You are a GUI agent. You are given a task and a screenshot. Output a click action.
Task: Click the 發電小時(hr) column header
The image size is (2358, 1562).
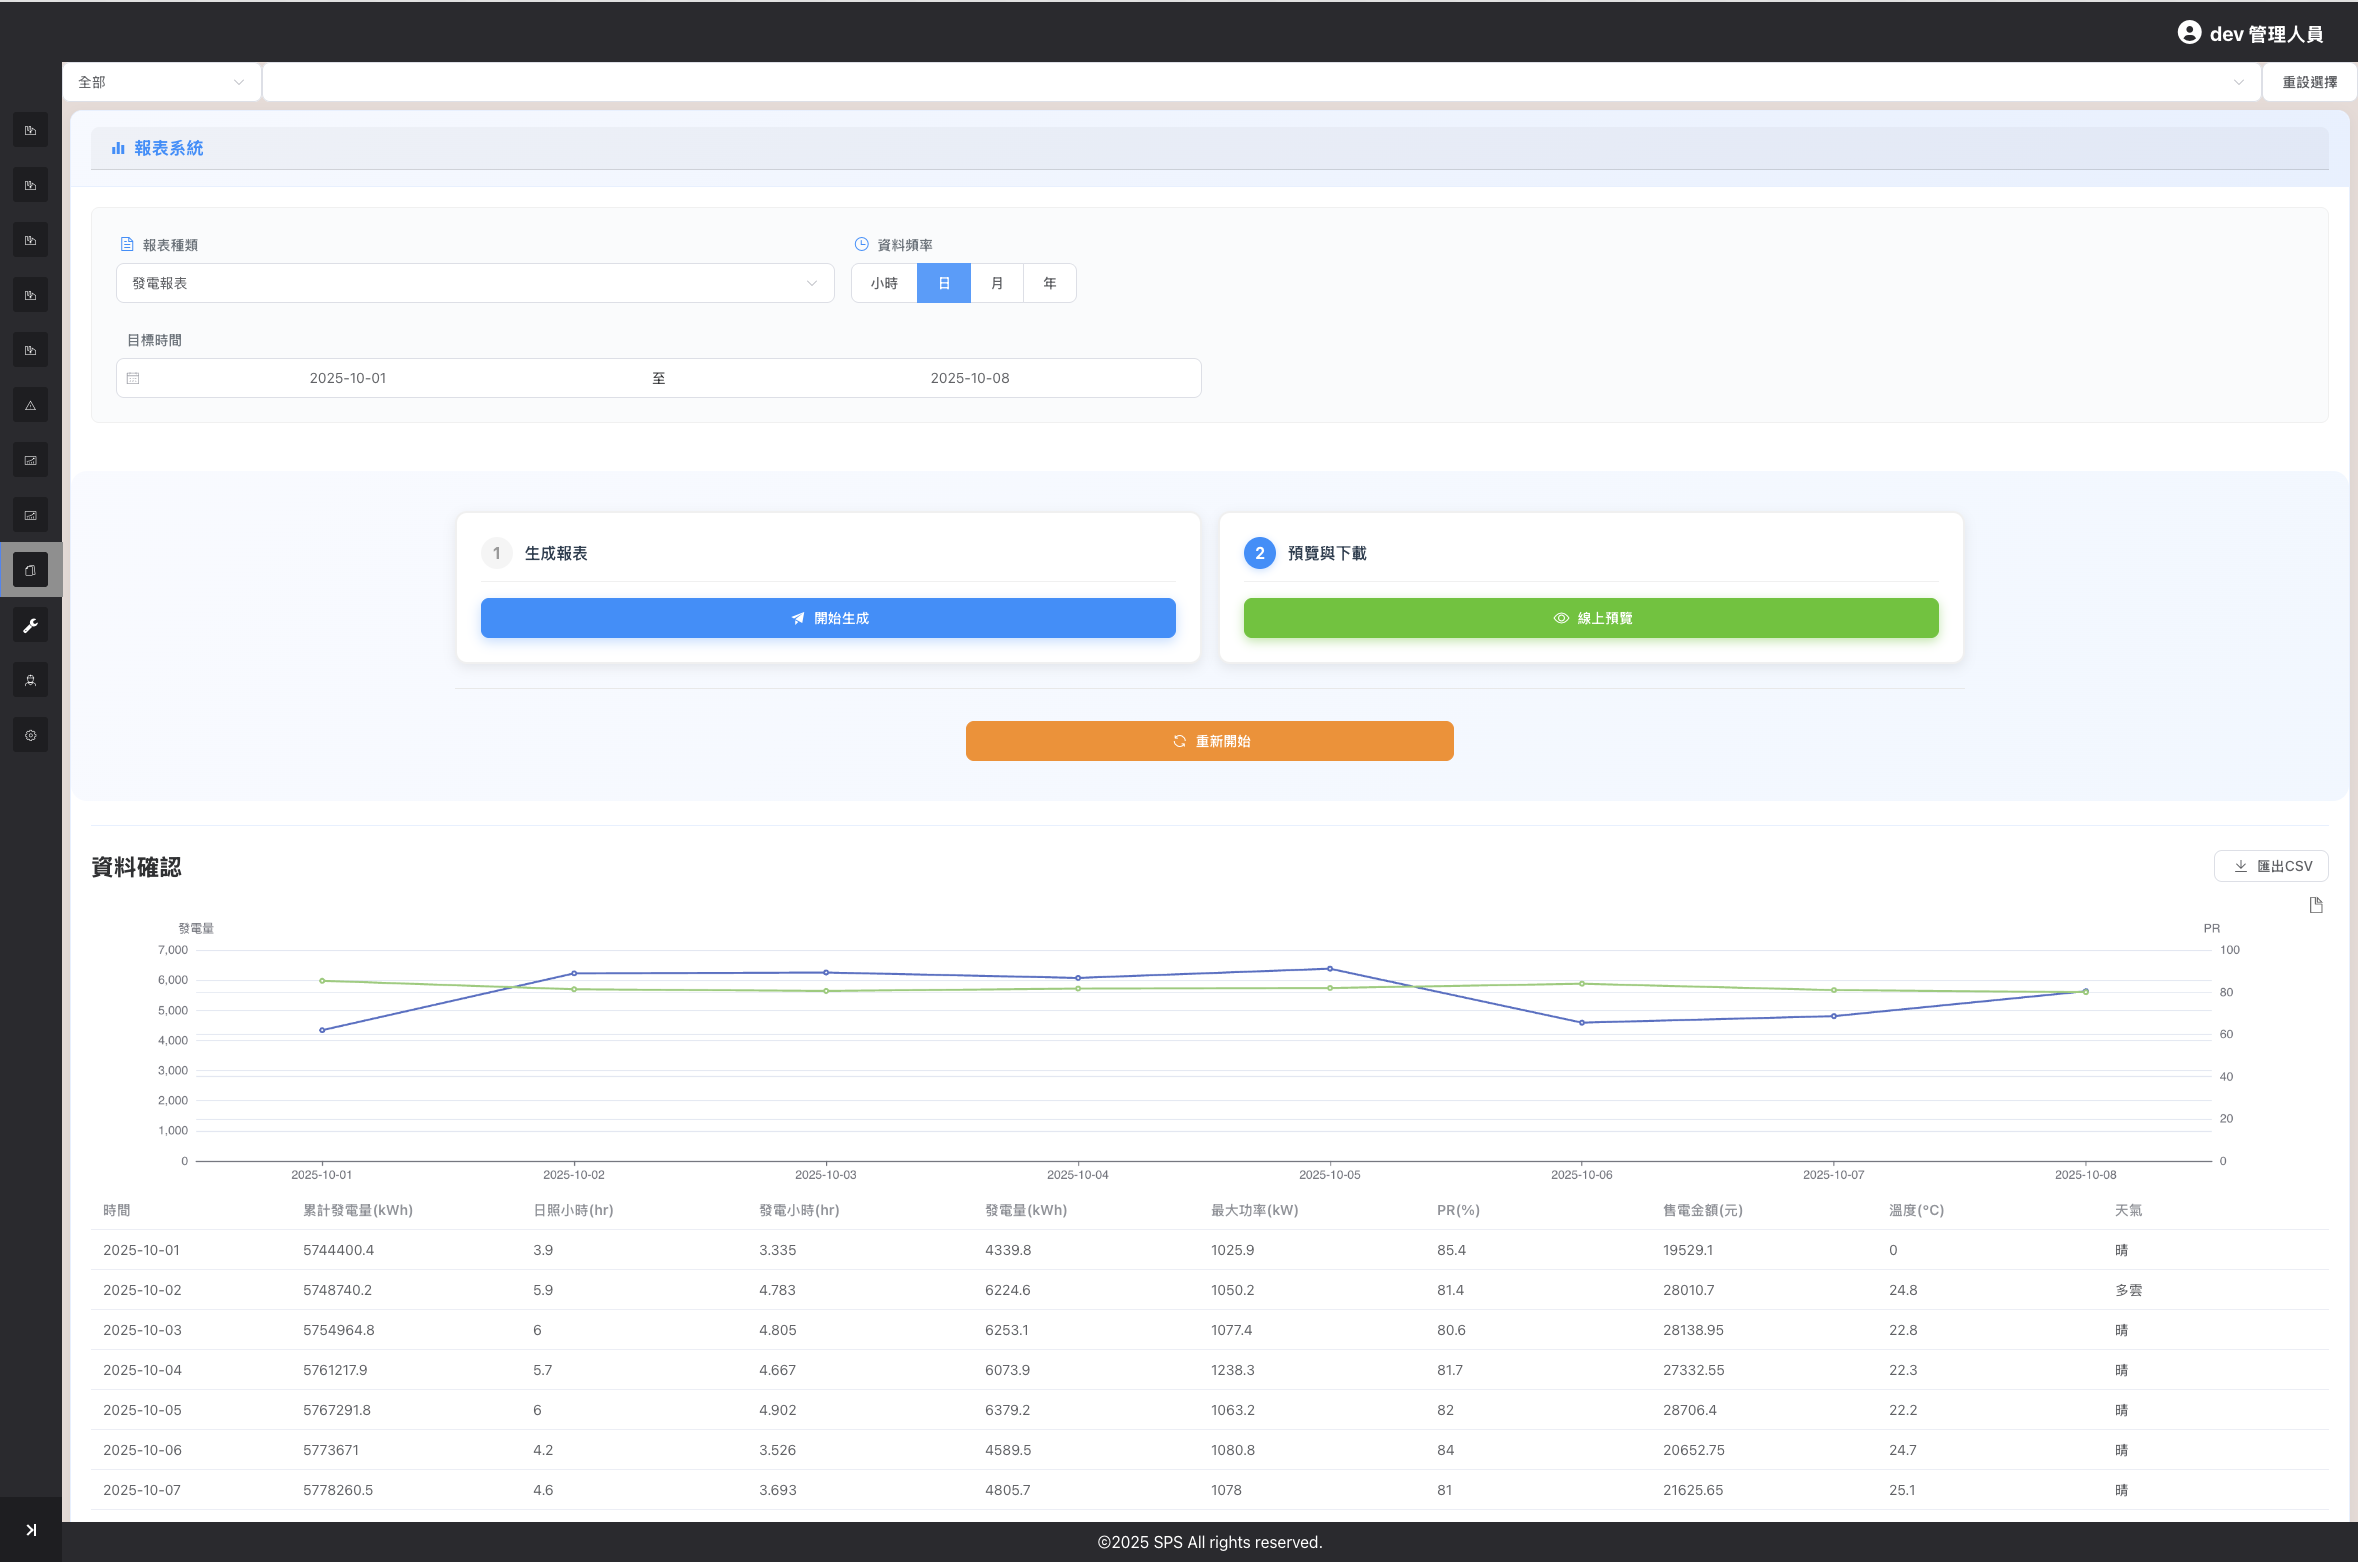tap(799, 1210)
